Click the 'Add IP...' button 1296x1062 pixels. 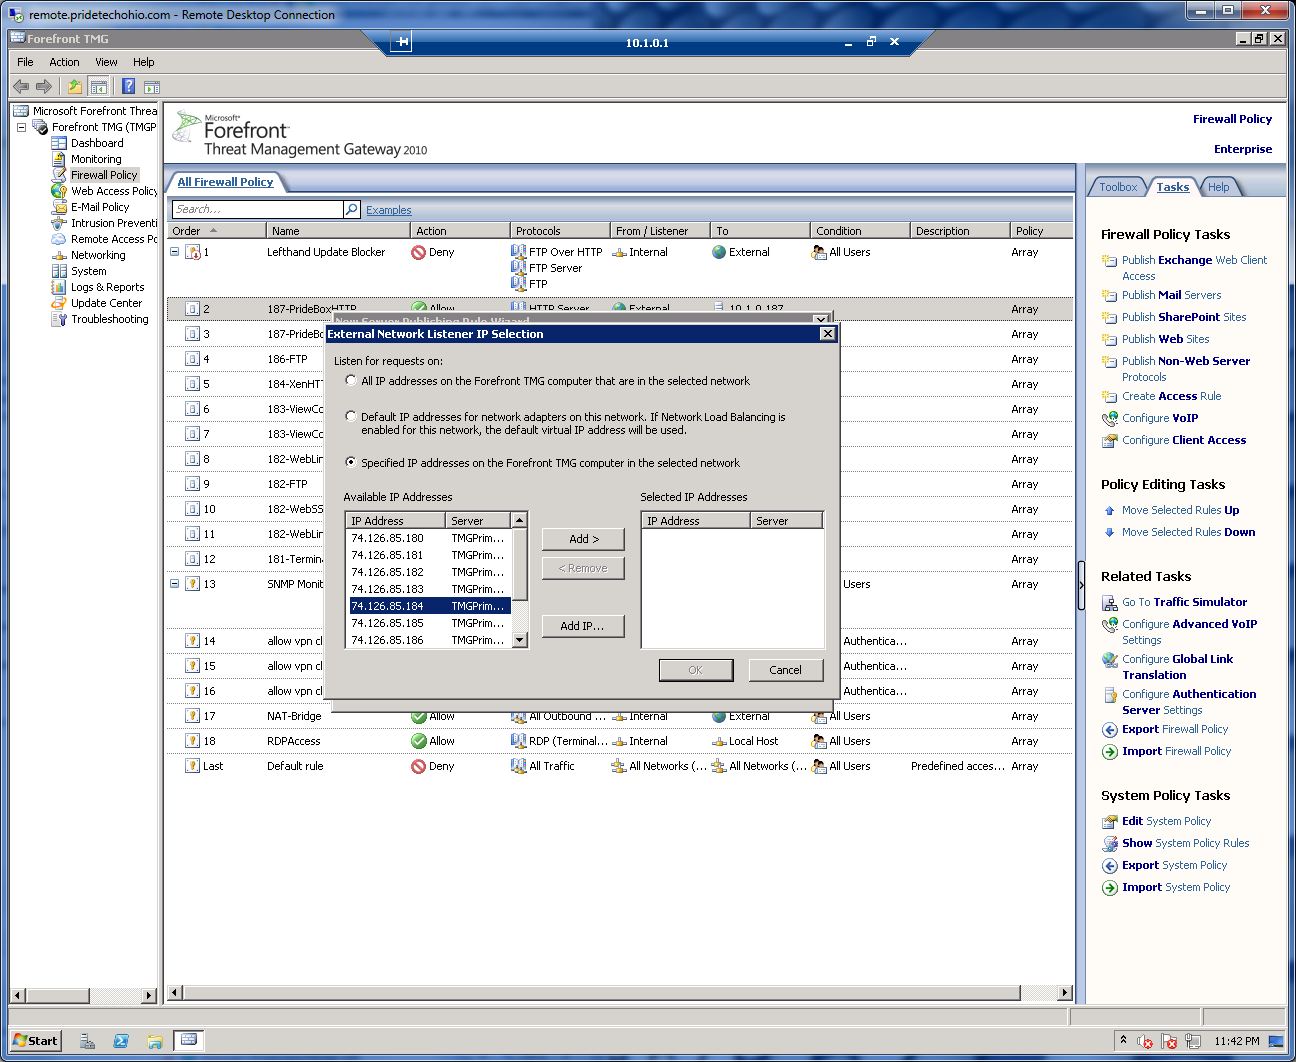point(583,626)
